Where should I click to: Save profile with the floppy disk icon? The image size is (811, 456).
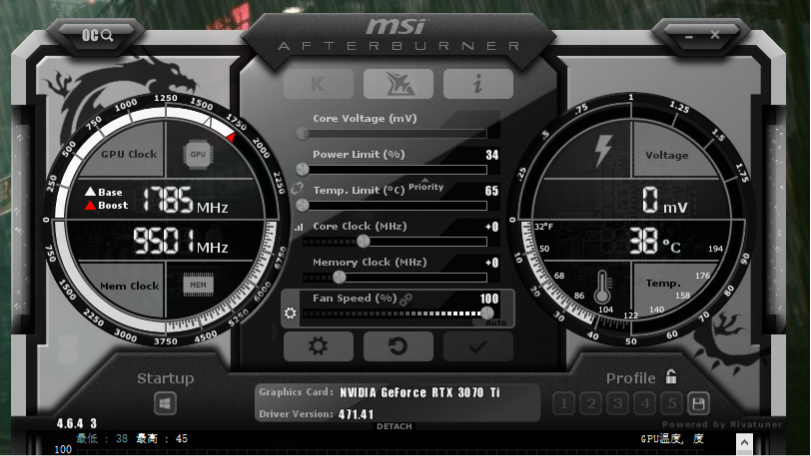coord(698,404)
